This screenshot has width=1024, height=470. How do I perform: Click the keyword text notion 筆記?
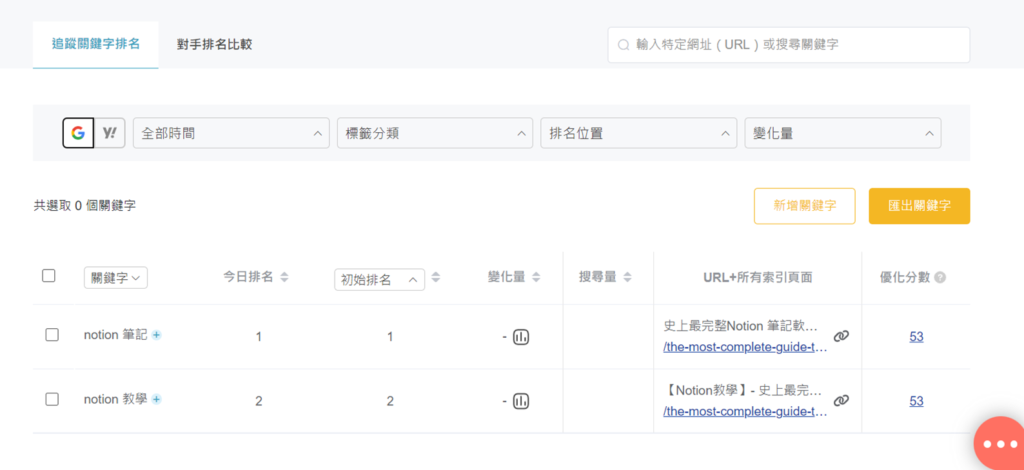coord(116,335)
